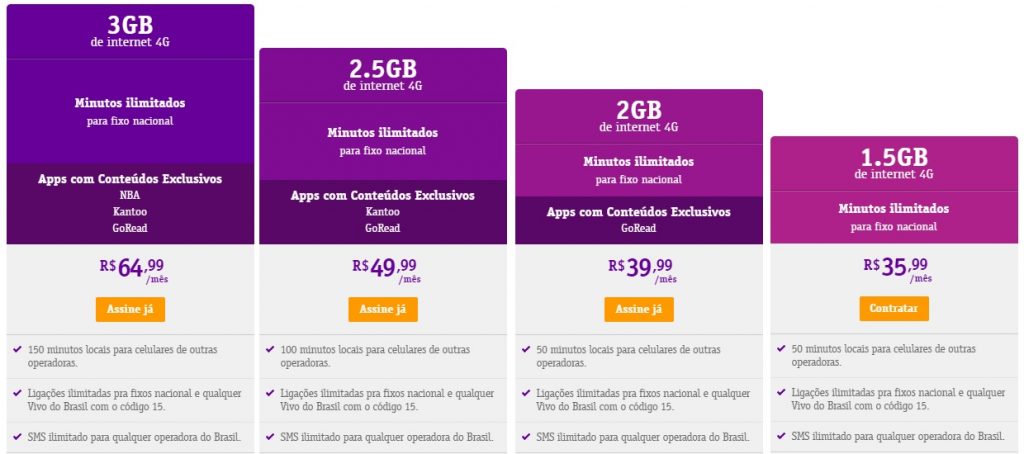Select the 2.5GB de internet 4G heading
Image resolution: width=1024 pixels, height=454 pixels.
(383, 74)
